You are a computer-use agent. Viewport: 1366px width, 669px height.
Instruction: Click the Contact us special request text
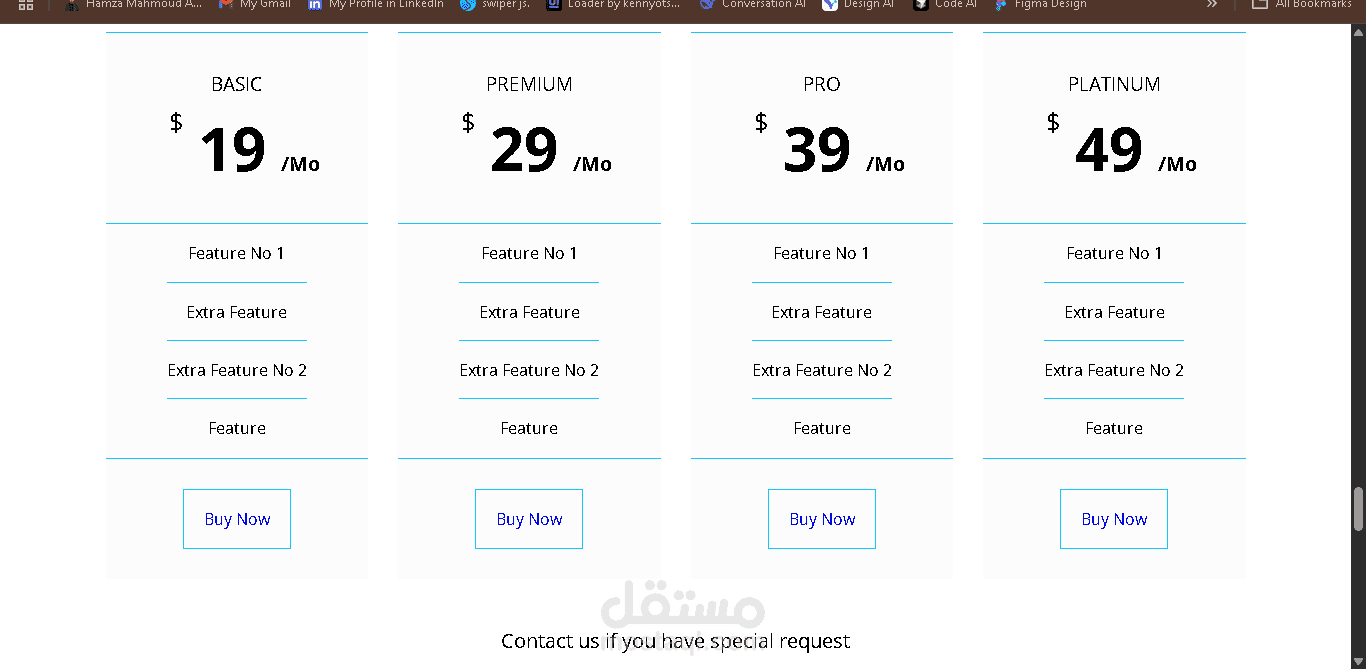coord(676,641)
